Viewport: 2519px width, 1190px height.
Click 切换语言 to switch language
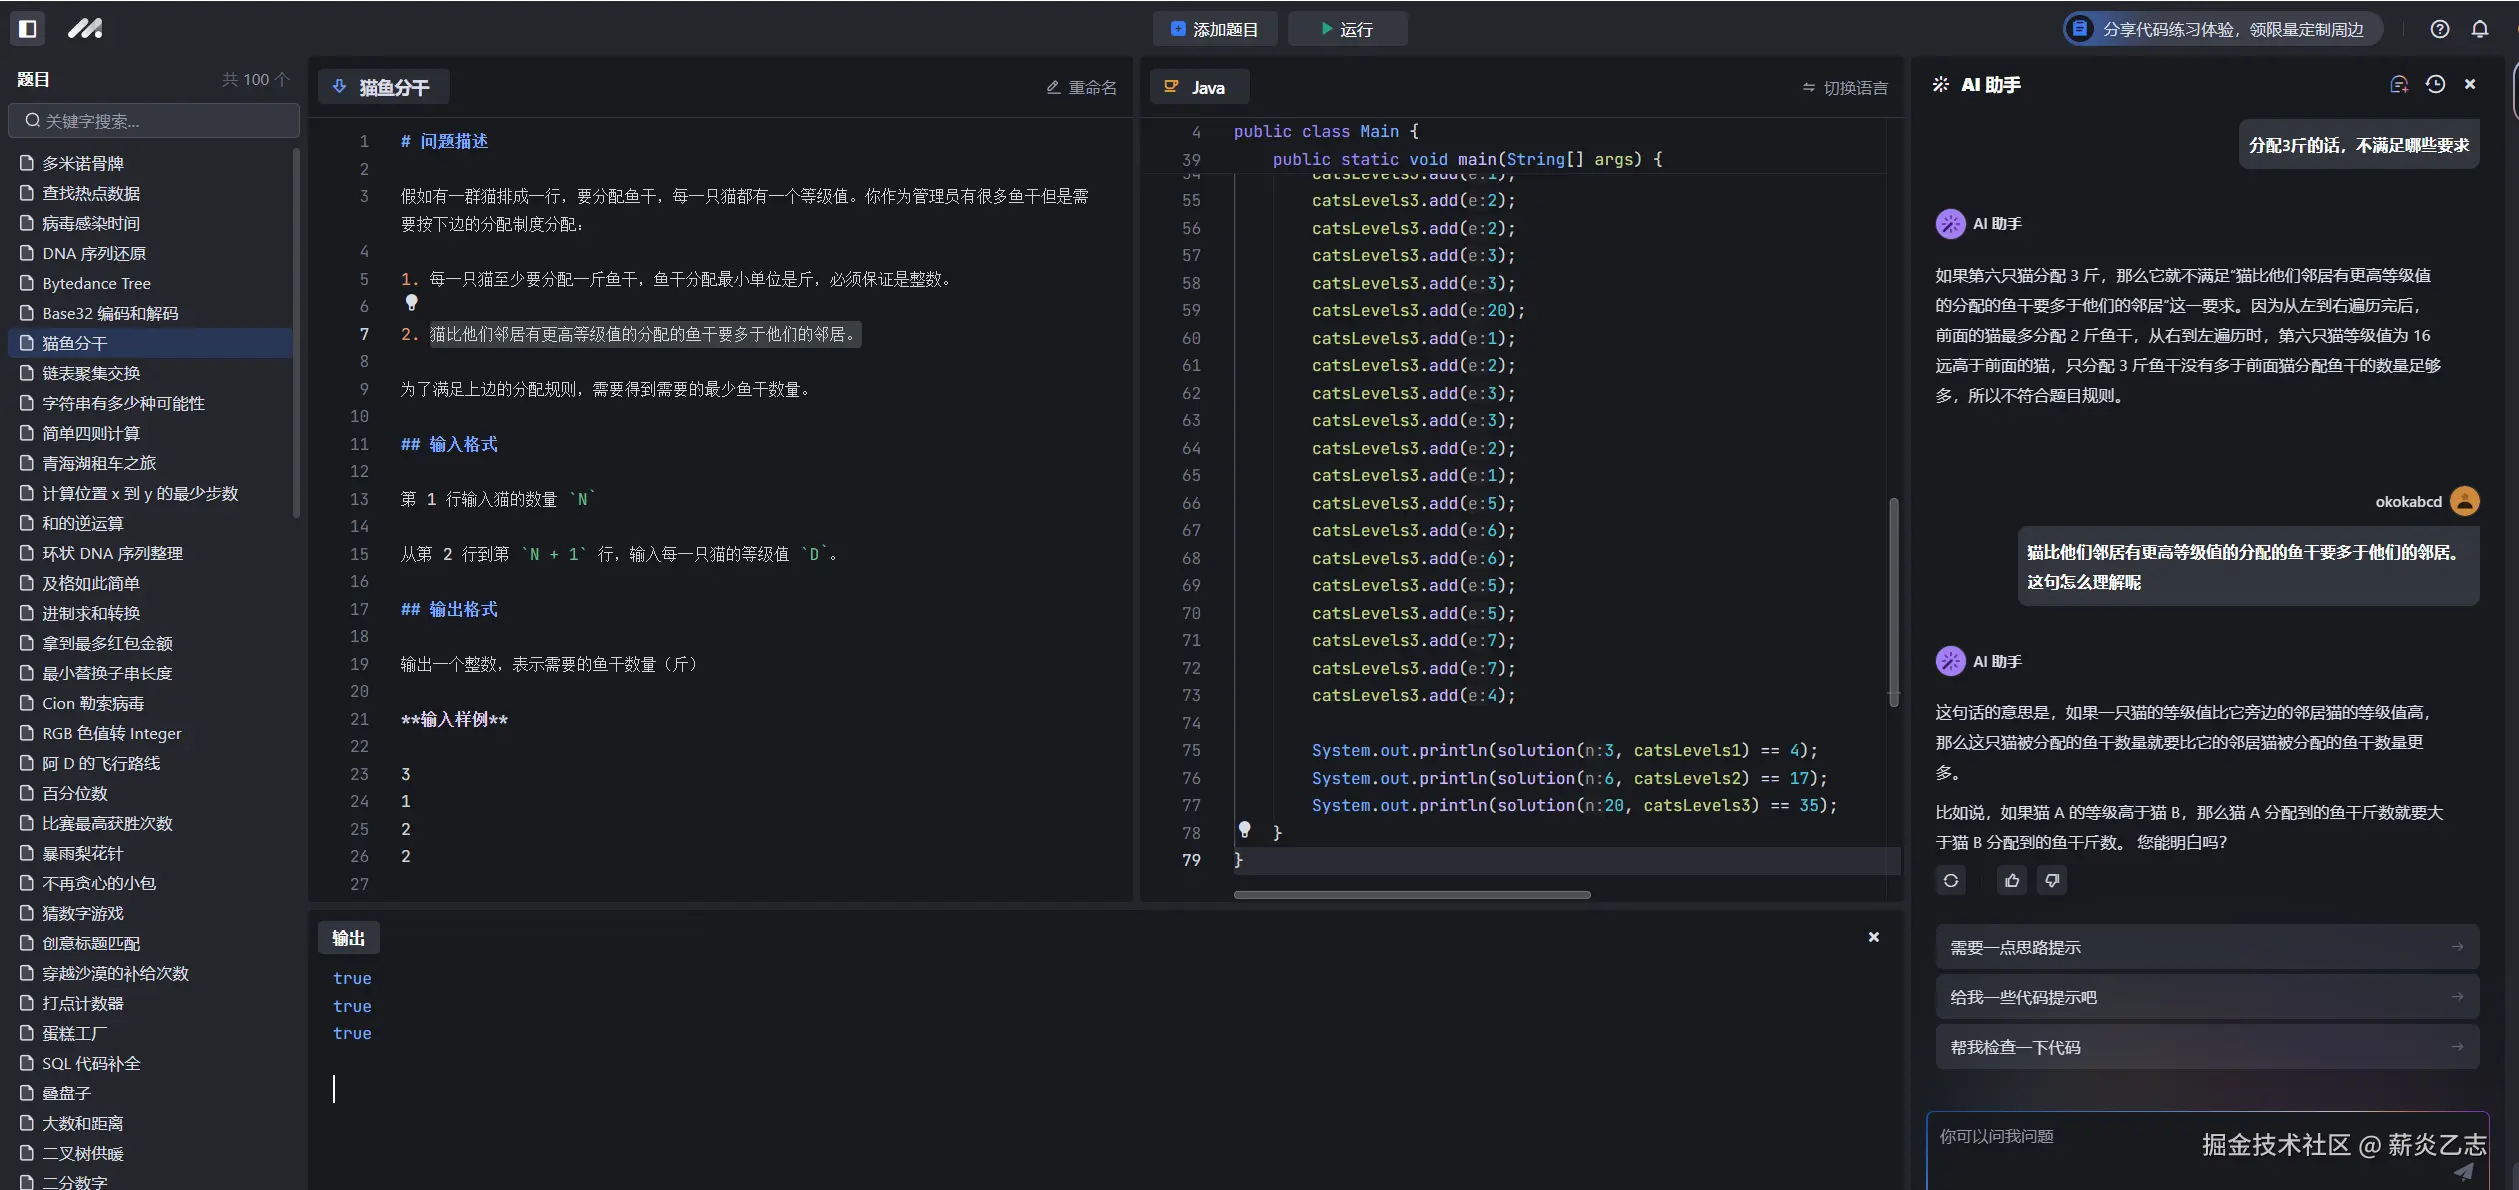pyautogui.click(x=1845, y=88)
